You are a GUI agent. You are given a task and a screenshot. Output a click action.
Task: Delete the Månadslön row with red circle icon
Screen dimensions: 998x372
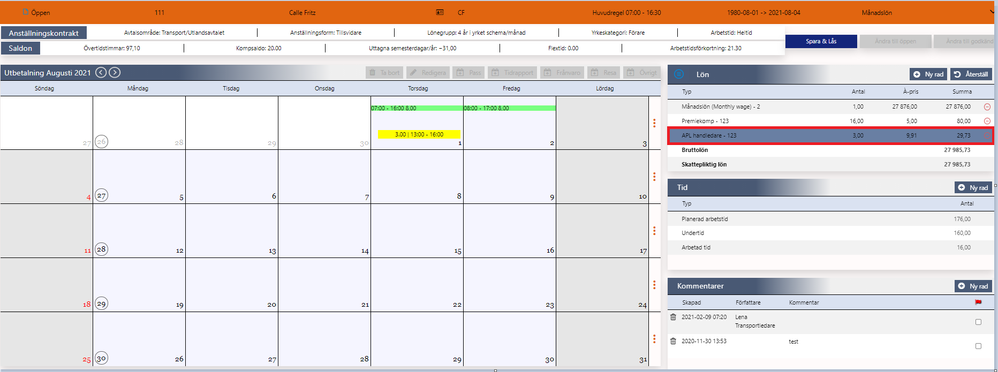click(x=987, y=107)
